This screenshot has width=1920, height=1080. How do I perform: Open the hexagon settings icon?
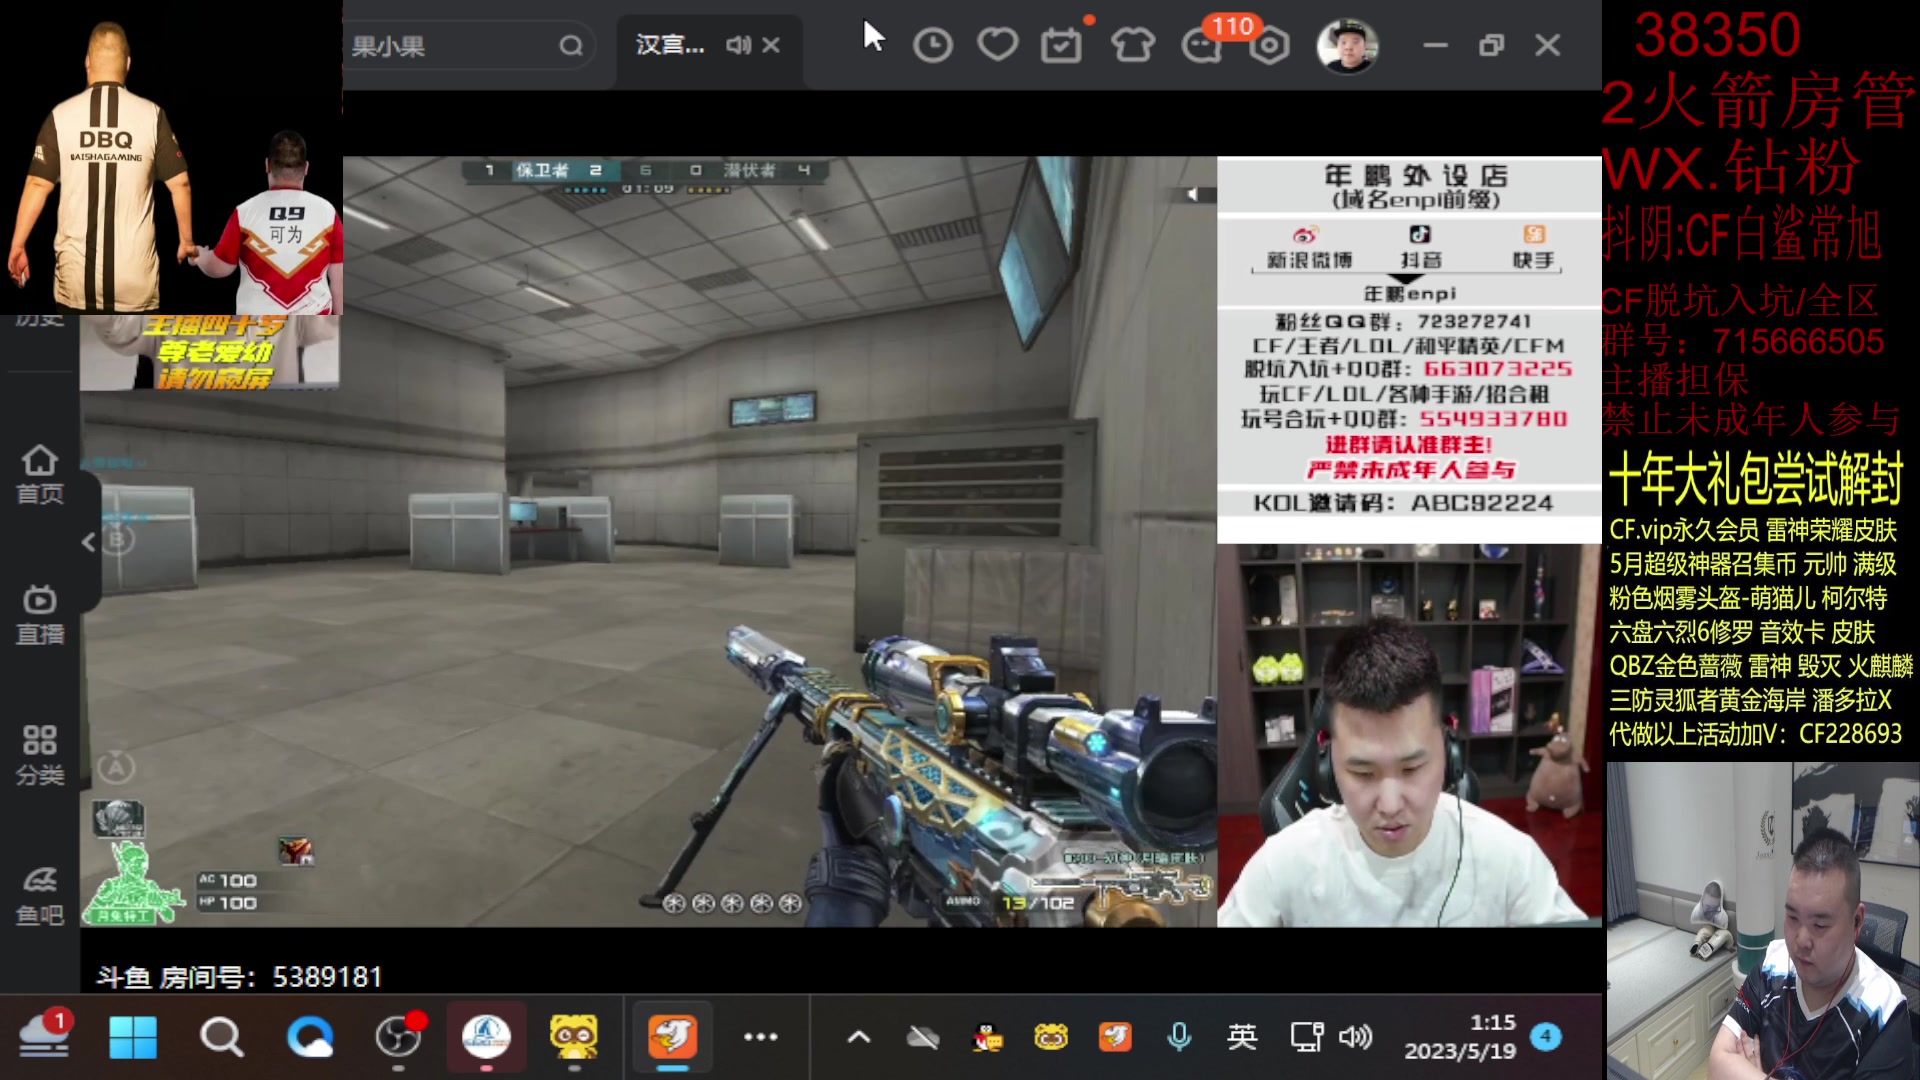point(1270,46)
